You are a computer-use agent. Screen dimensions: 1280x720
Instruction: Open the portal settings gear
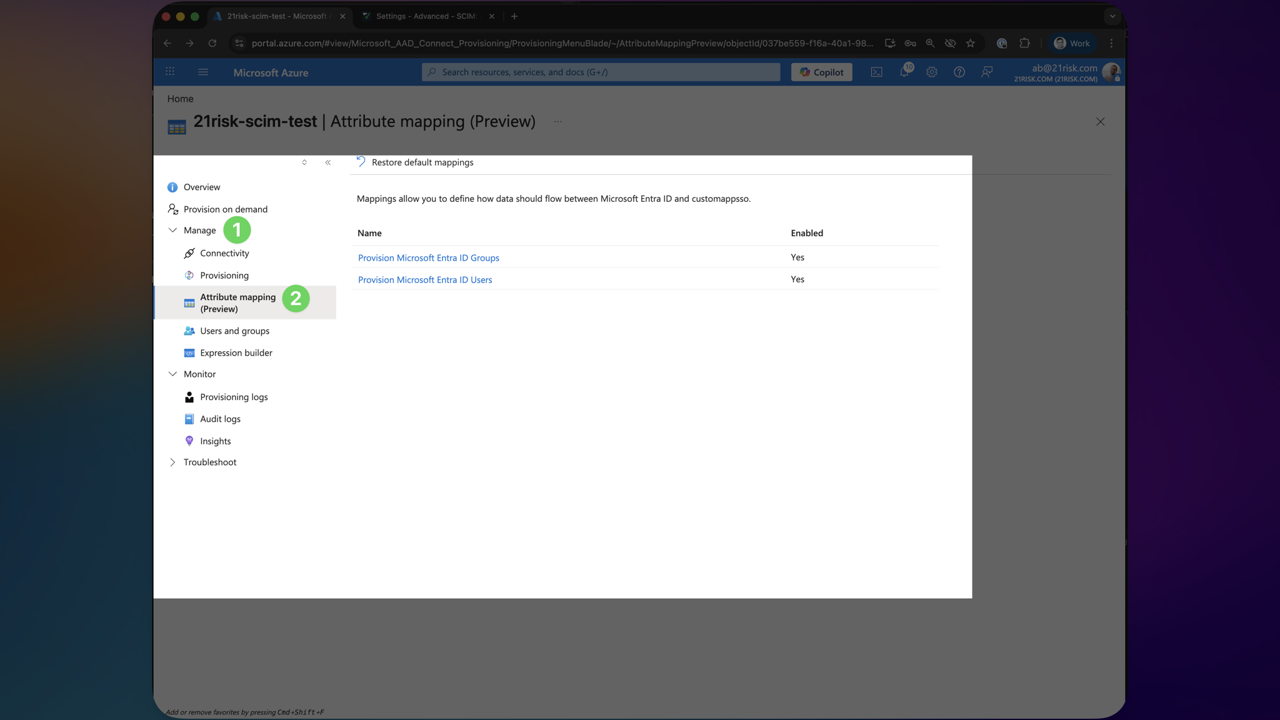[931, 71]
